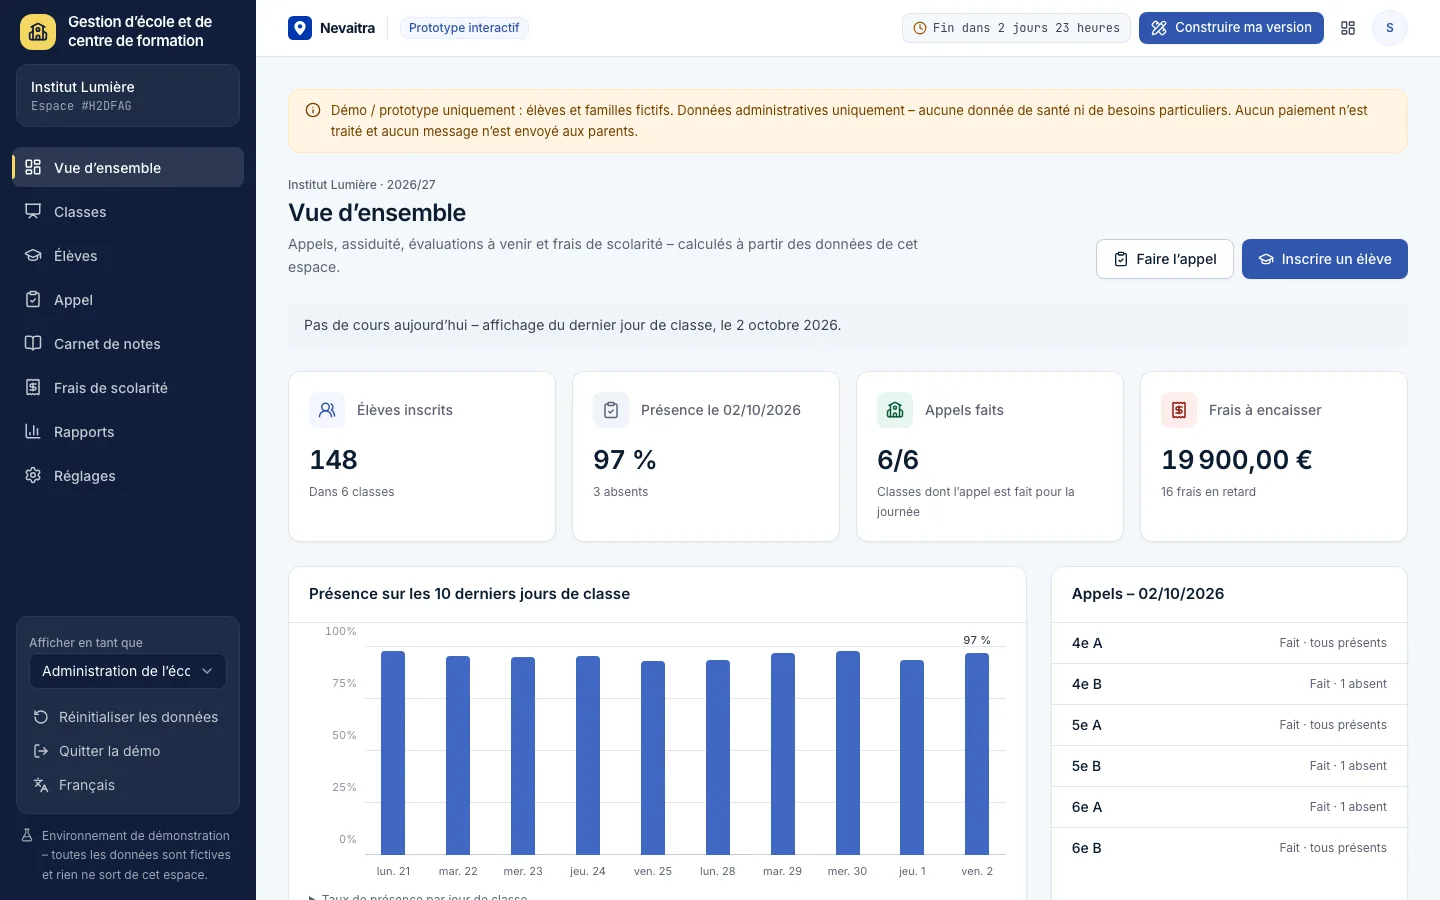1440x900 pixels.
Task: Click 'Réinitialiser les données'
Action: (x=126, y=717)
